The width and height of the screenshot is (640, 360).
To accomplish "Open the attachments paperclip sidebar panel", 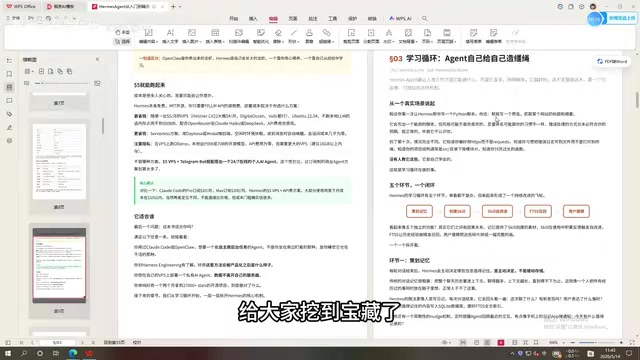I will tap(9, 114).
